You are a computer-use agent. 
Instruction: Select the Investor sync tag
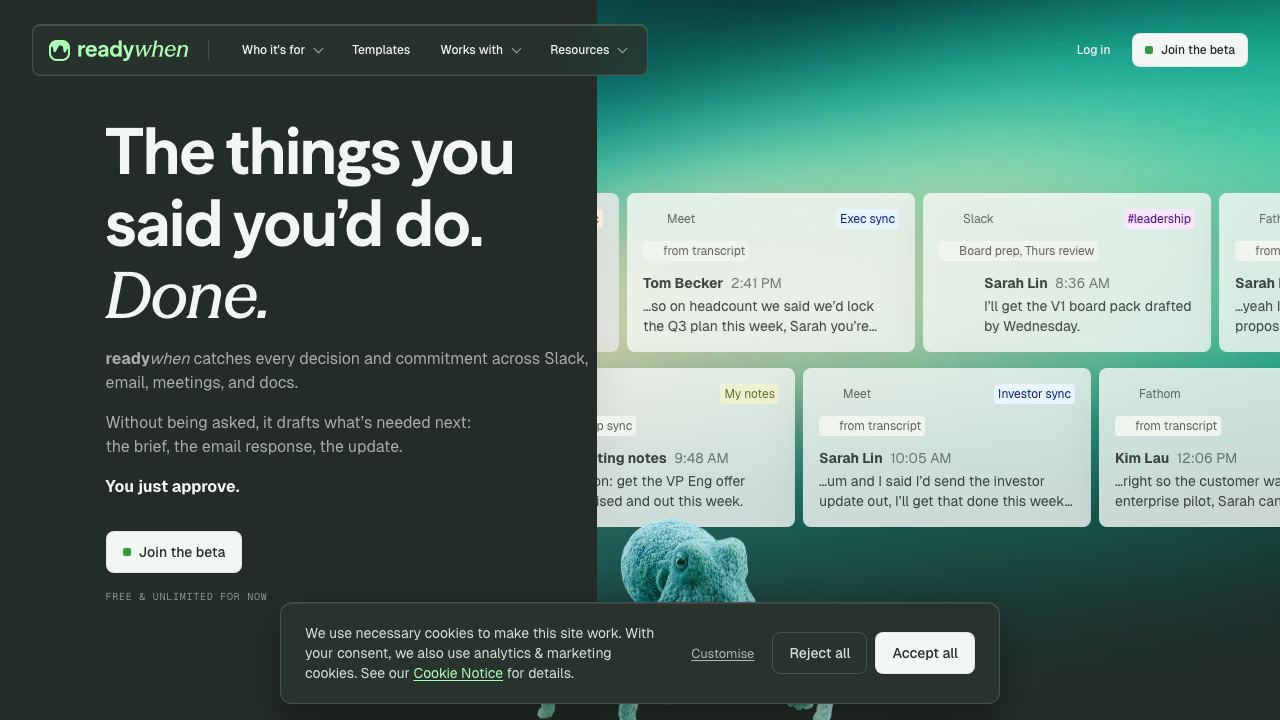tap(1034, 394)
